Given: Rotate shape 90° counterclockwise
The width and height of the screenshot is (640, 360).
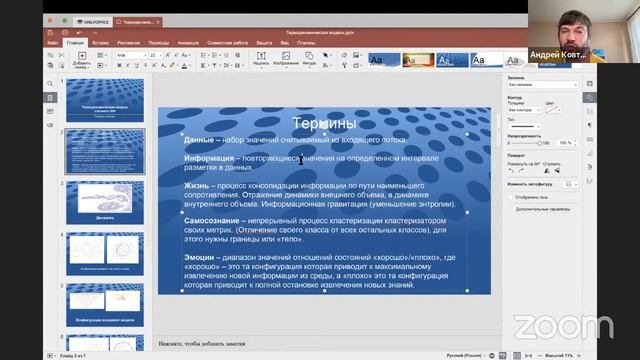Looking at the screenshot, I should [x=511, y=171].
